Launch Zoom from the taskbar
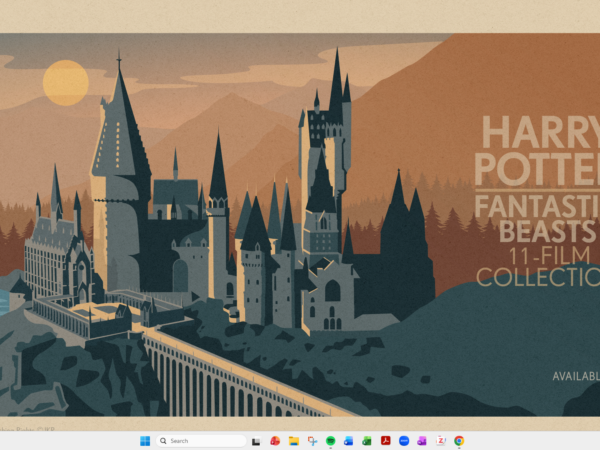Viewport: 600px width, 450px height. (404, 441)
